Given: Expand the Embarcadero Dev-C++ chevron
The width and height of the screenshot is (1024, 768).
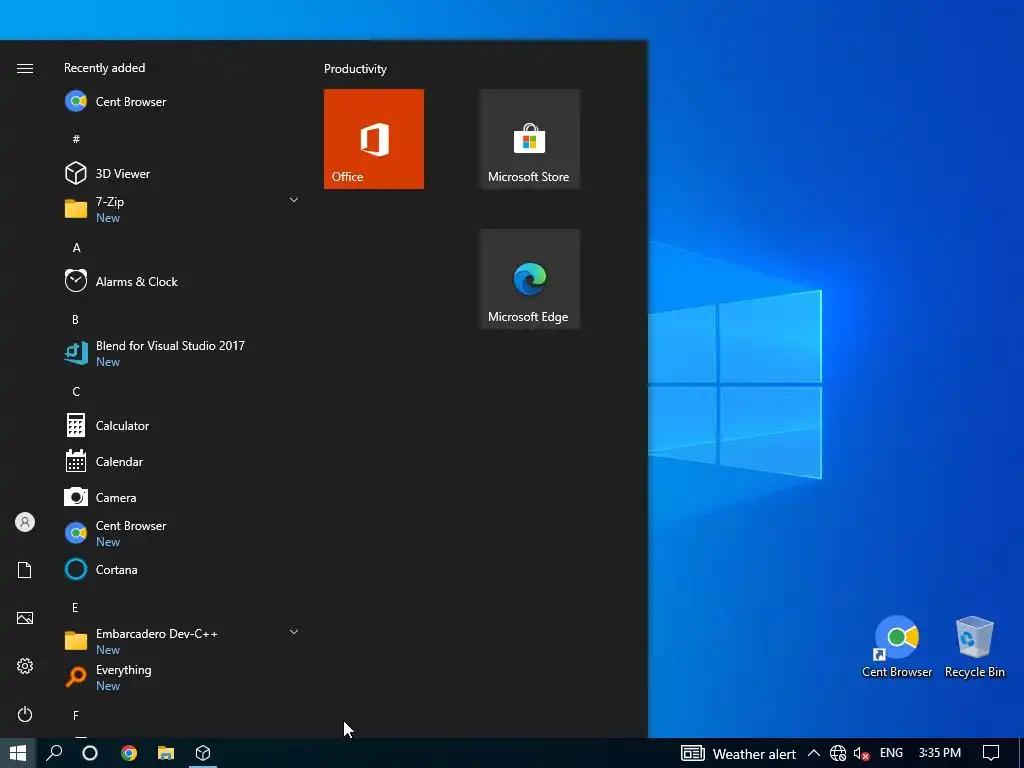Looking at the screenshot, I should [x=294, y=632].
